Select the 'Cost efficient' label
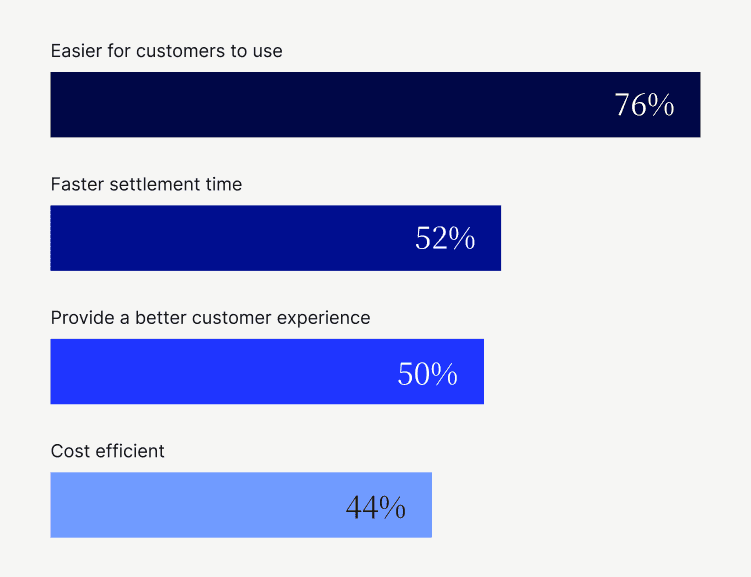The image size is (751, 577). click(x=107, y=451)
